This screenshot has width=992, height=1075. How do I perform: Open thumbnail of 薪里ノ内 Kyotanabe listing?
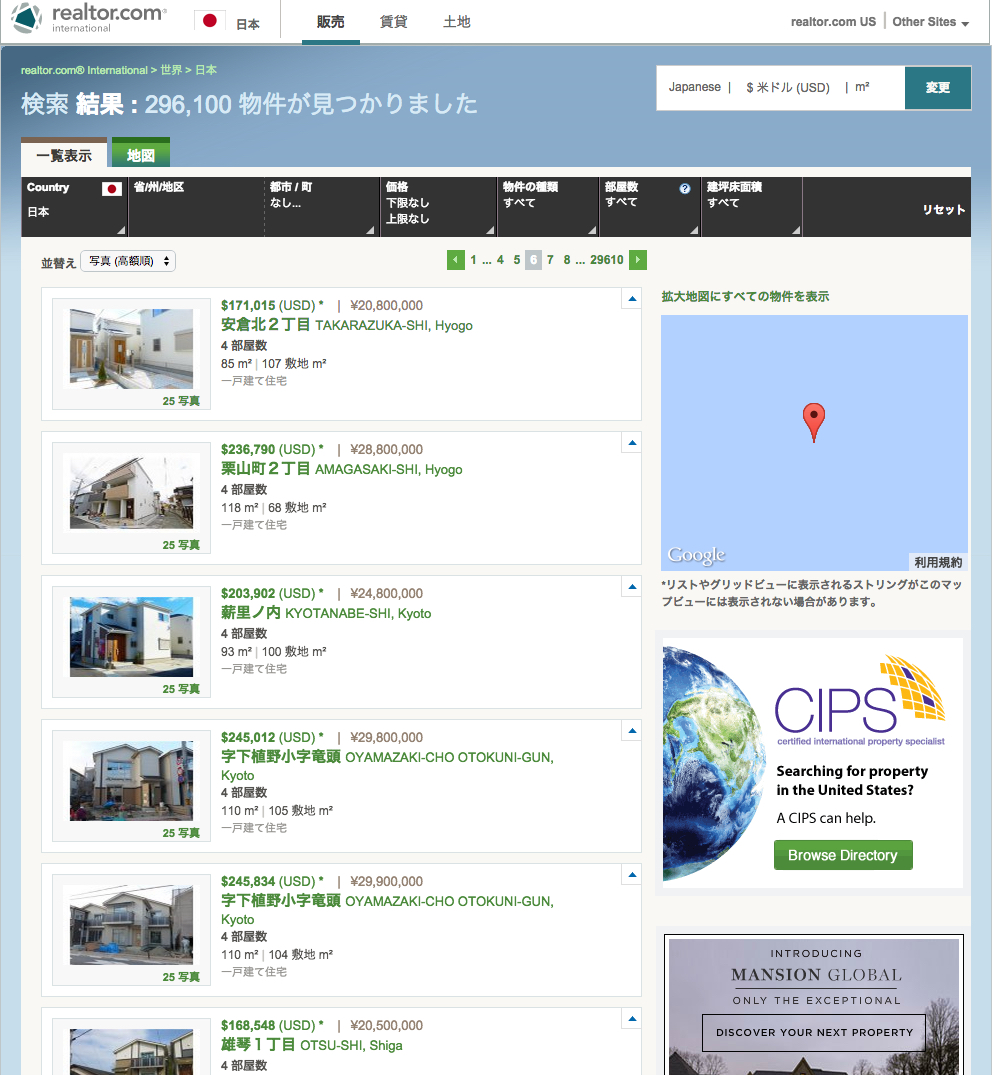click(x=131, y=636)
